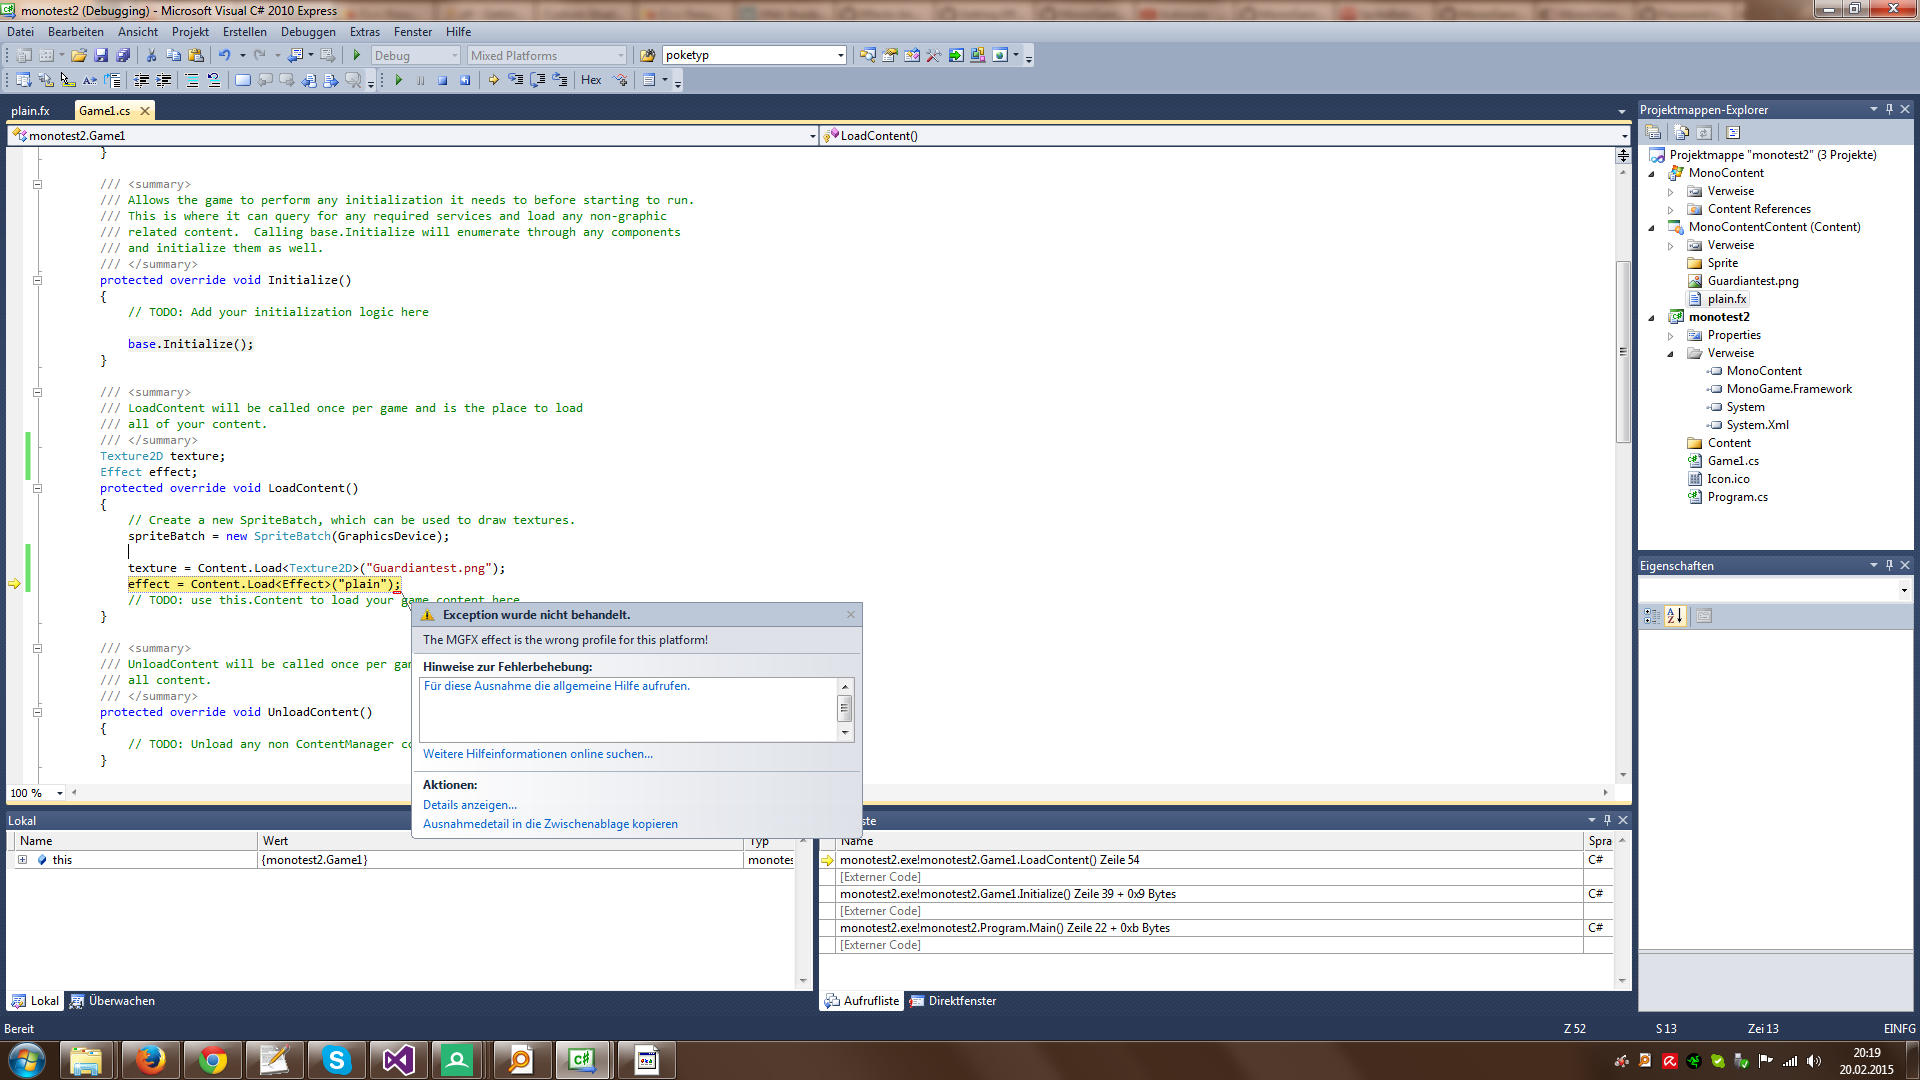This screenshot has height=1080, width=1920.
Task: Uncomment selected lines icon
Action: (x=214, y=80)
